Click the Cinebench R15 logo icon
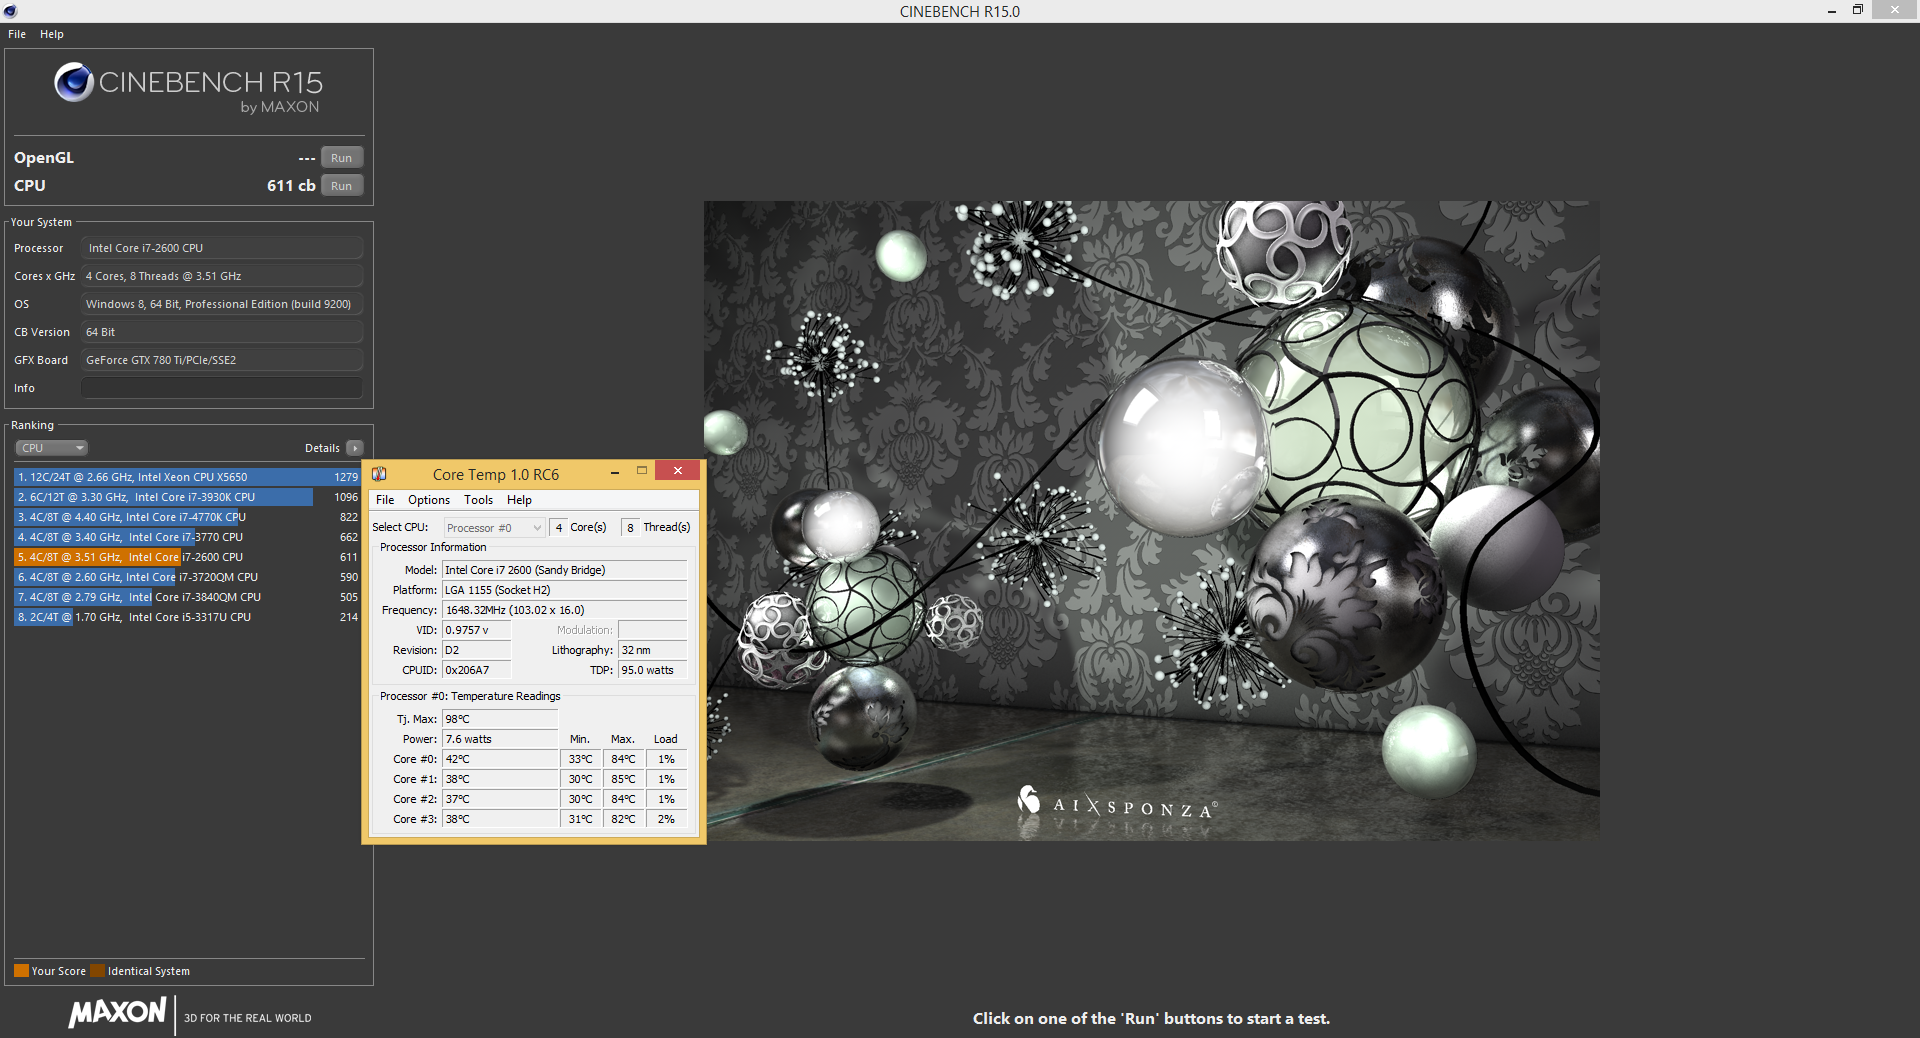The width and height of the screenshot is (1920, 1038). tap(74, 82)
